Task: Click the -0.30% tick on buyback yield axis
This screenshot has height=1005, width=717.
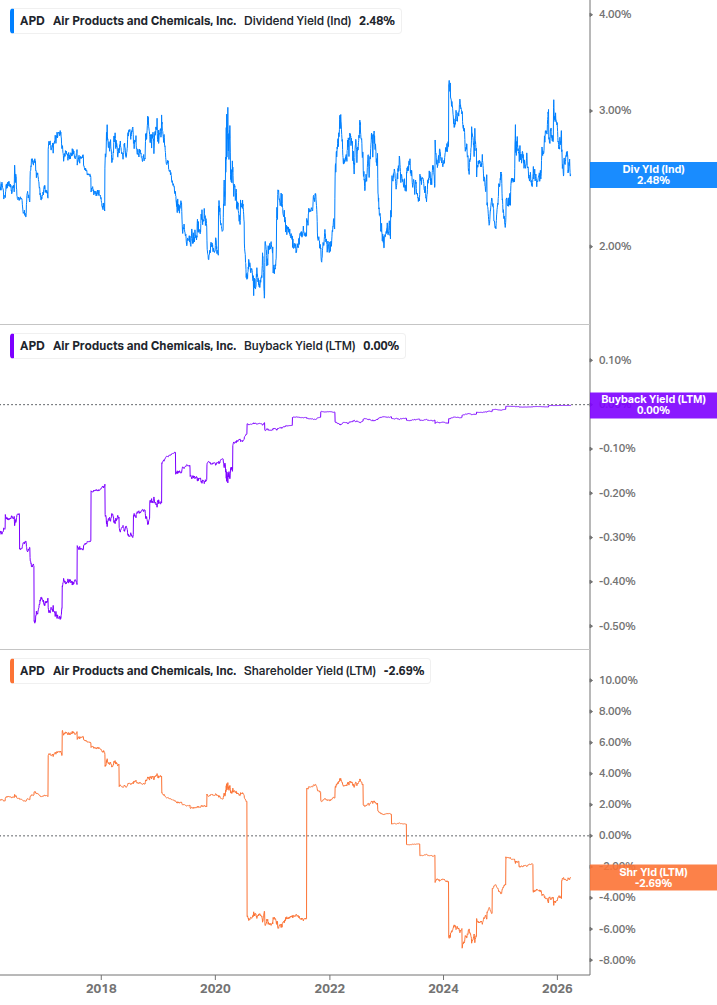Action: [x=618, y=537]
